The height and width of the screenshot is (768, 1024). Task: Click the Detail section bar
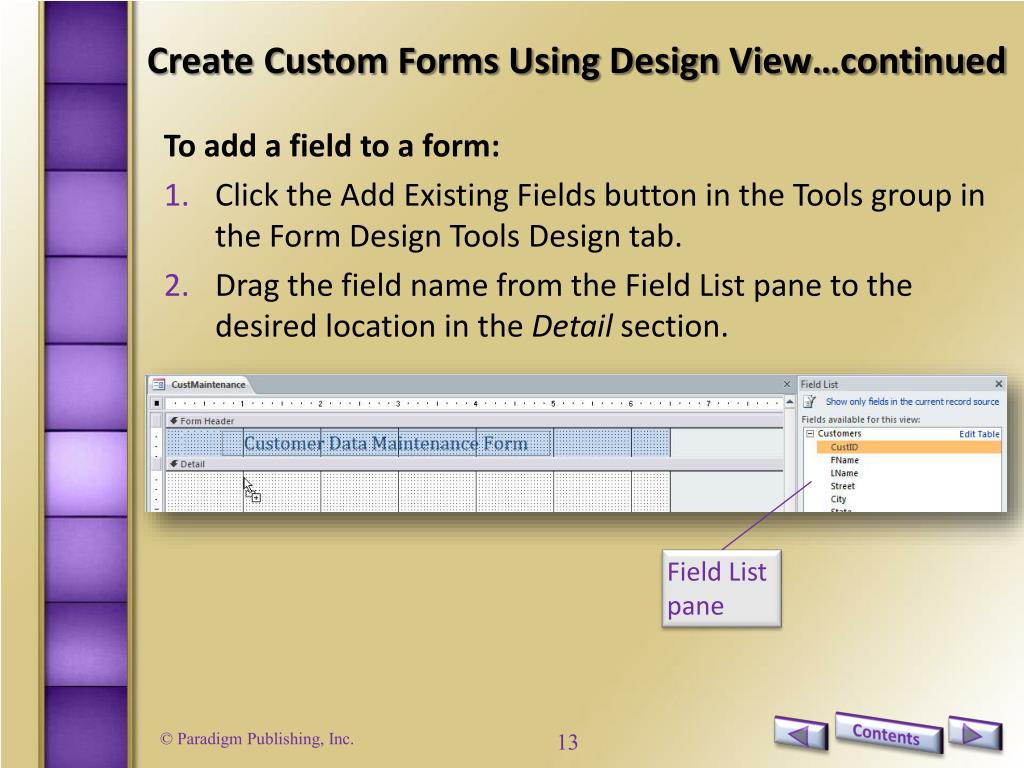click(x=474, y=464)
